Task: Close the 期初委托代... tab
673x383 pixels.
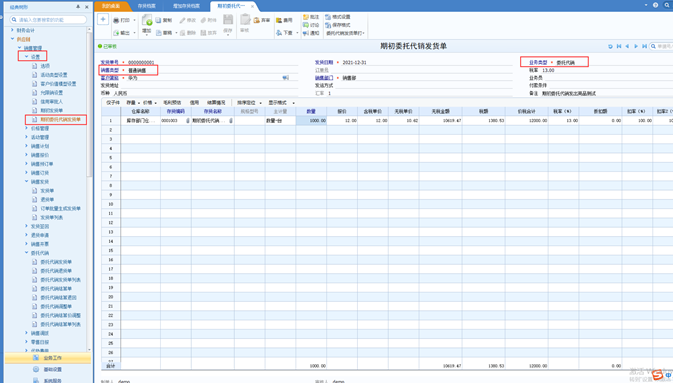Action: pos(252,6)
